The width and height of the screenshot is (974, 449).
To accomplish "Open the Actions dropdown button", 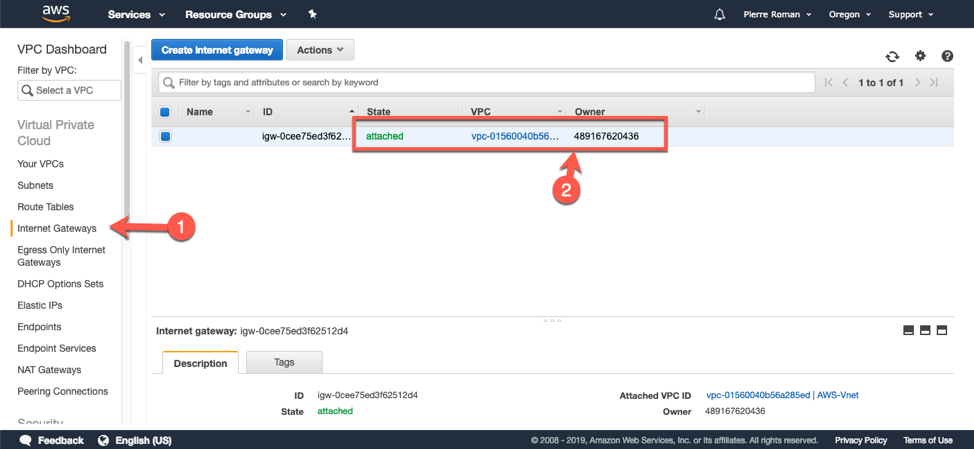I will (x=320, y=50).
